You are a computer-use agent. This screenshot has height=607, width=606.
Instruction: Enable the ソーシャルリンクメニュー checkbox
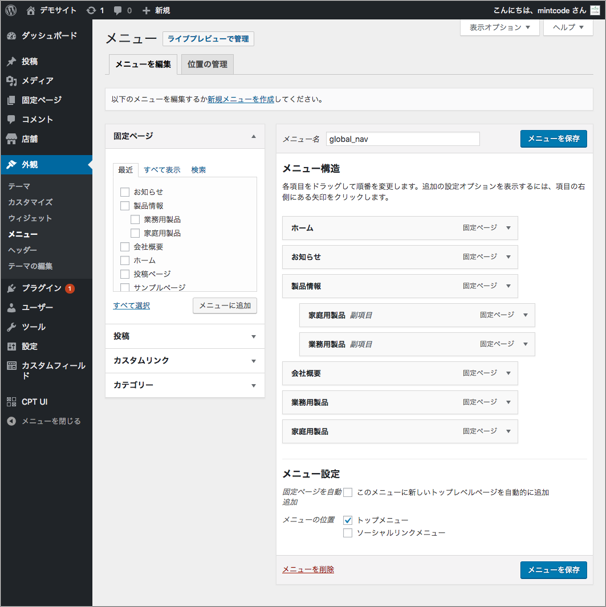pyautogui.click(x=348, y=533)
